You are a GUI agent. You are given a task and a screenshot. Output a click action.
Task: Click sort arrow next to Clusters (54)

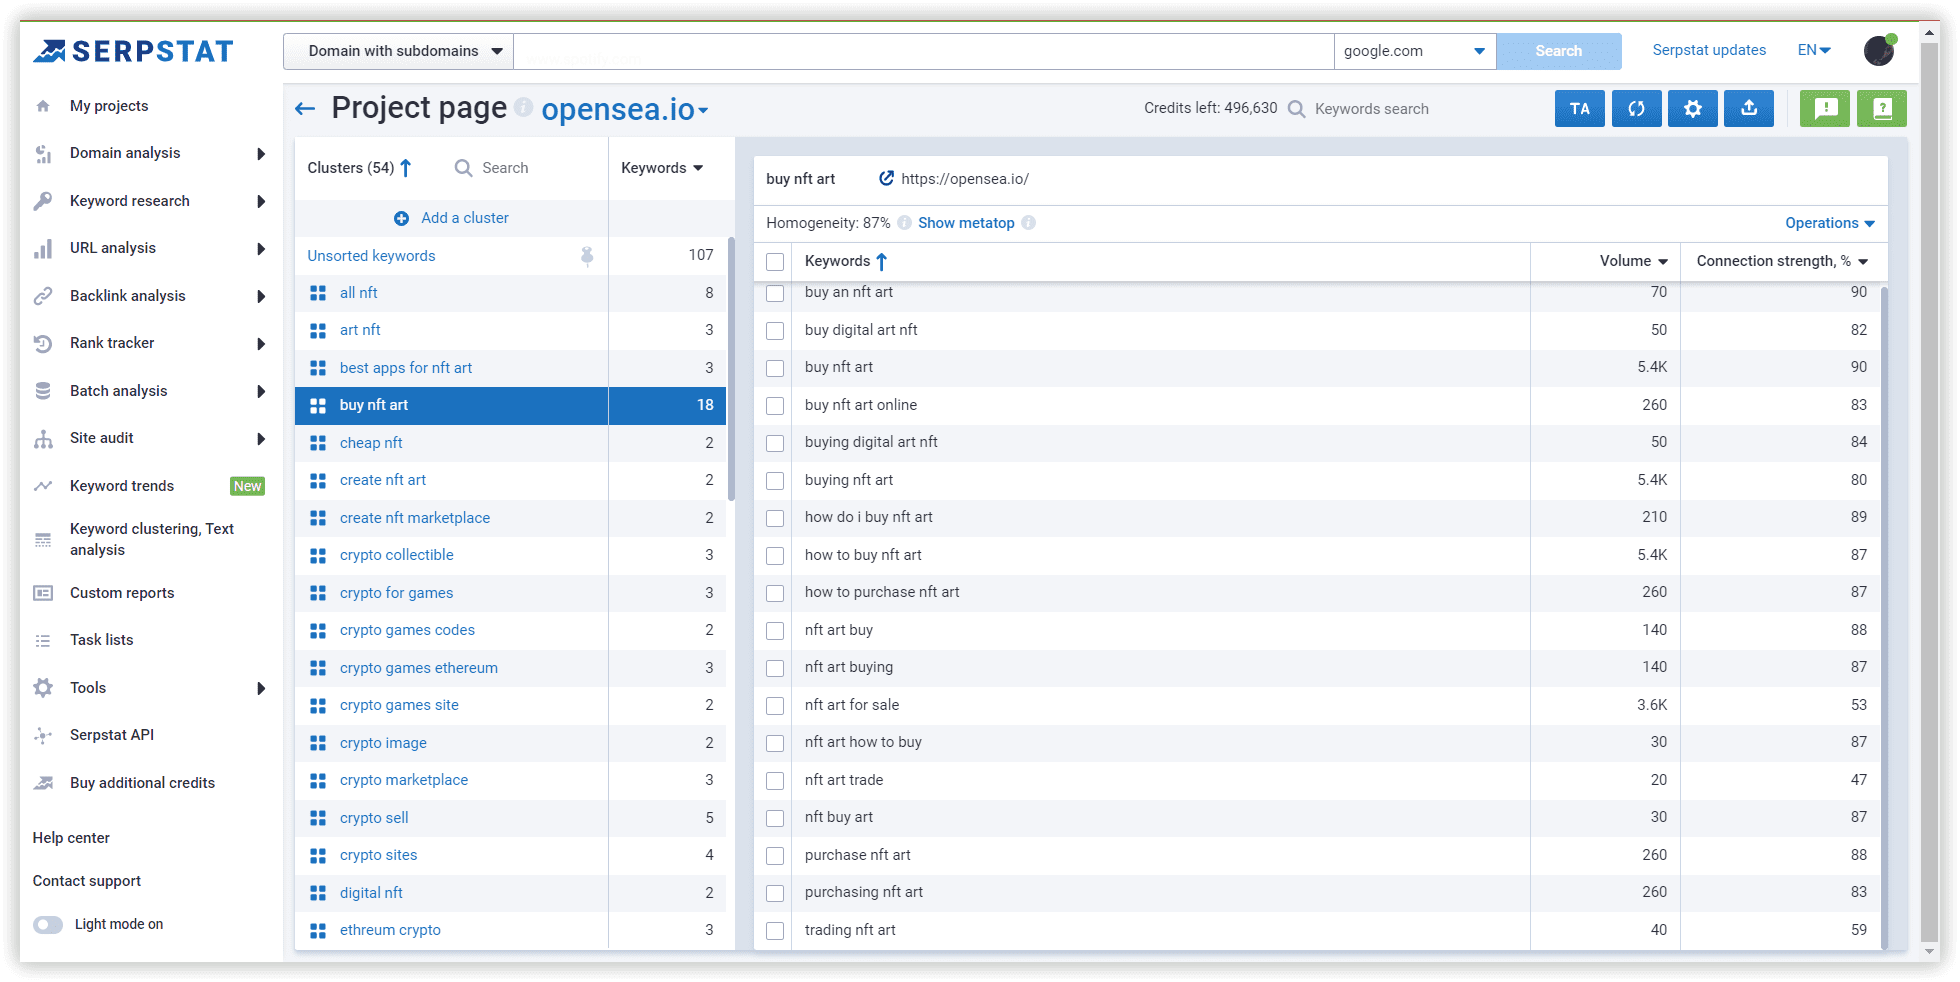[x=405, y=168]
